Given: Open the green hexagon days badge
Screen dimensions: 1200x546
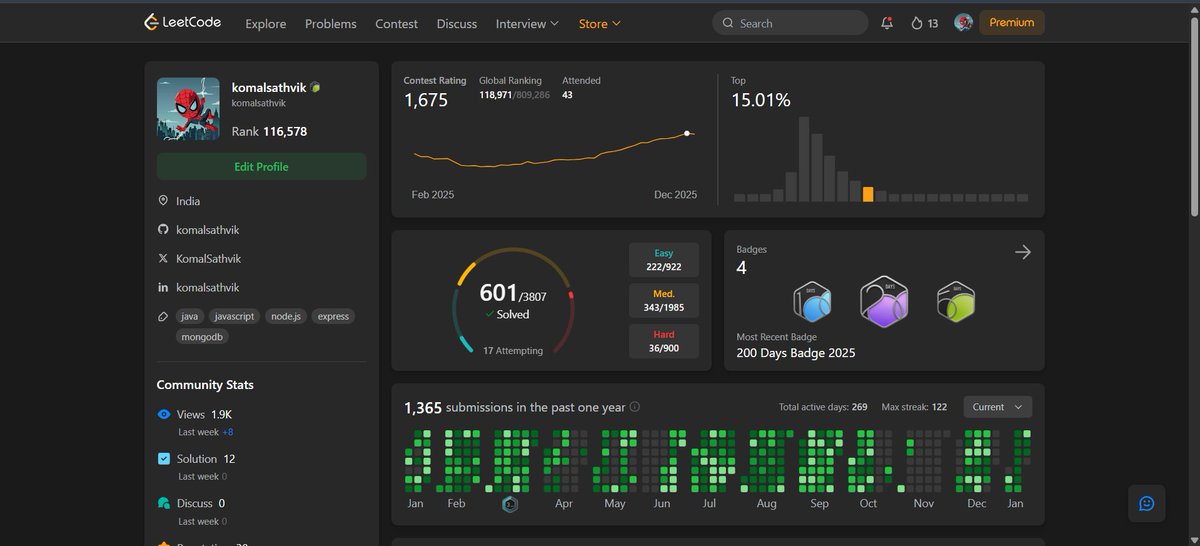Looking at the screenshot, I should [x=956, y=302].
